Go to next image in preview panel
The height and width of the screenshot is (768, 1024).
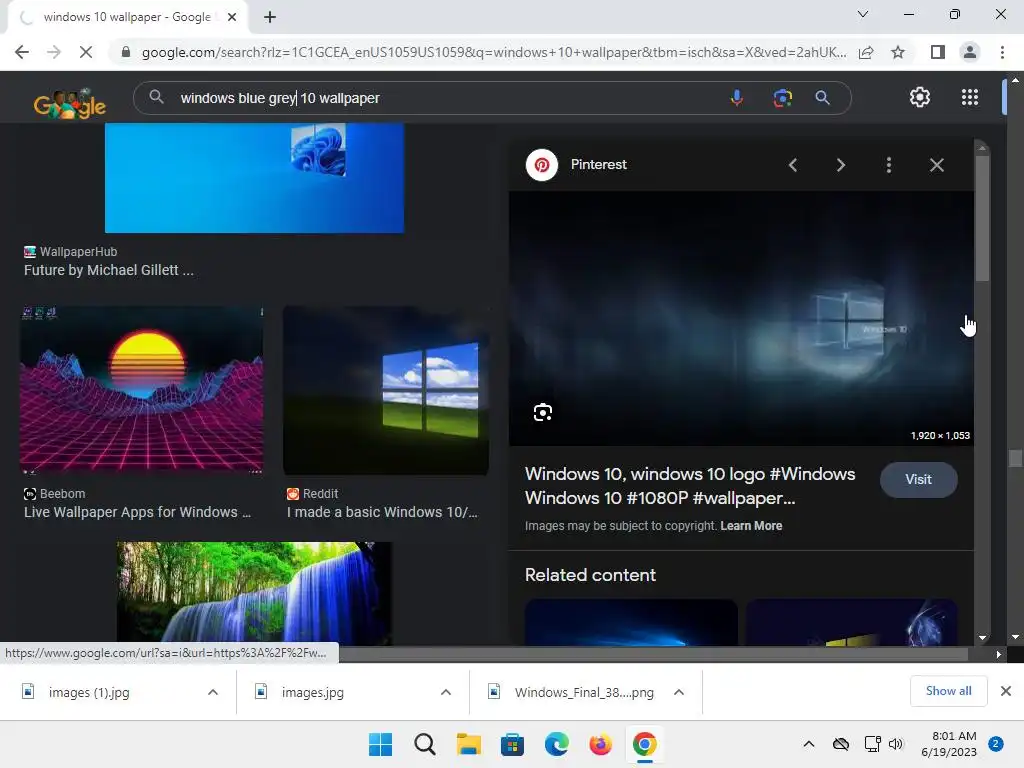[840, 165]
